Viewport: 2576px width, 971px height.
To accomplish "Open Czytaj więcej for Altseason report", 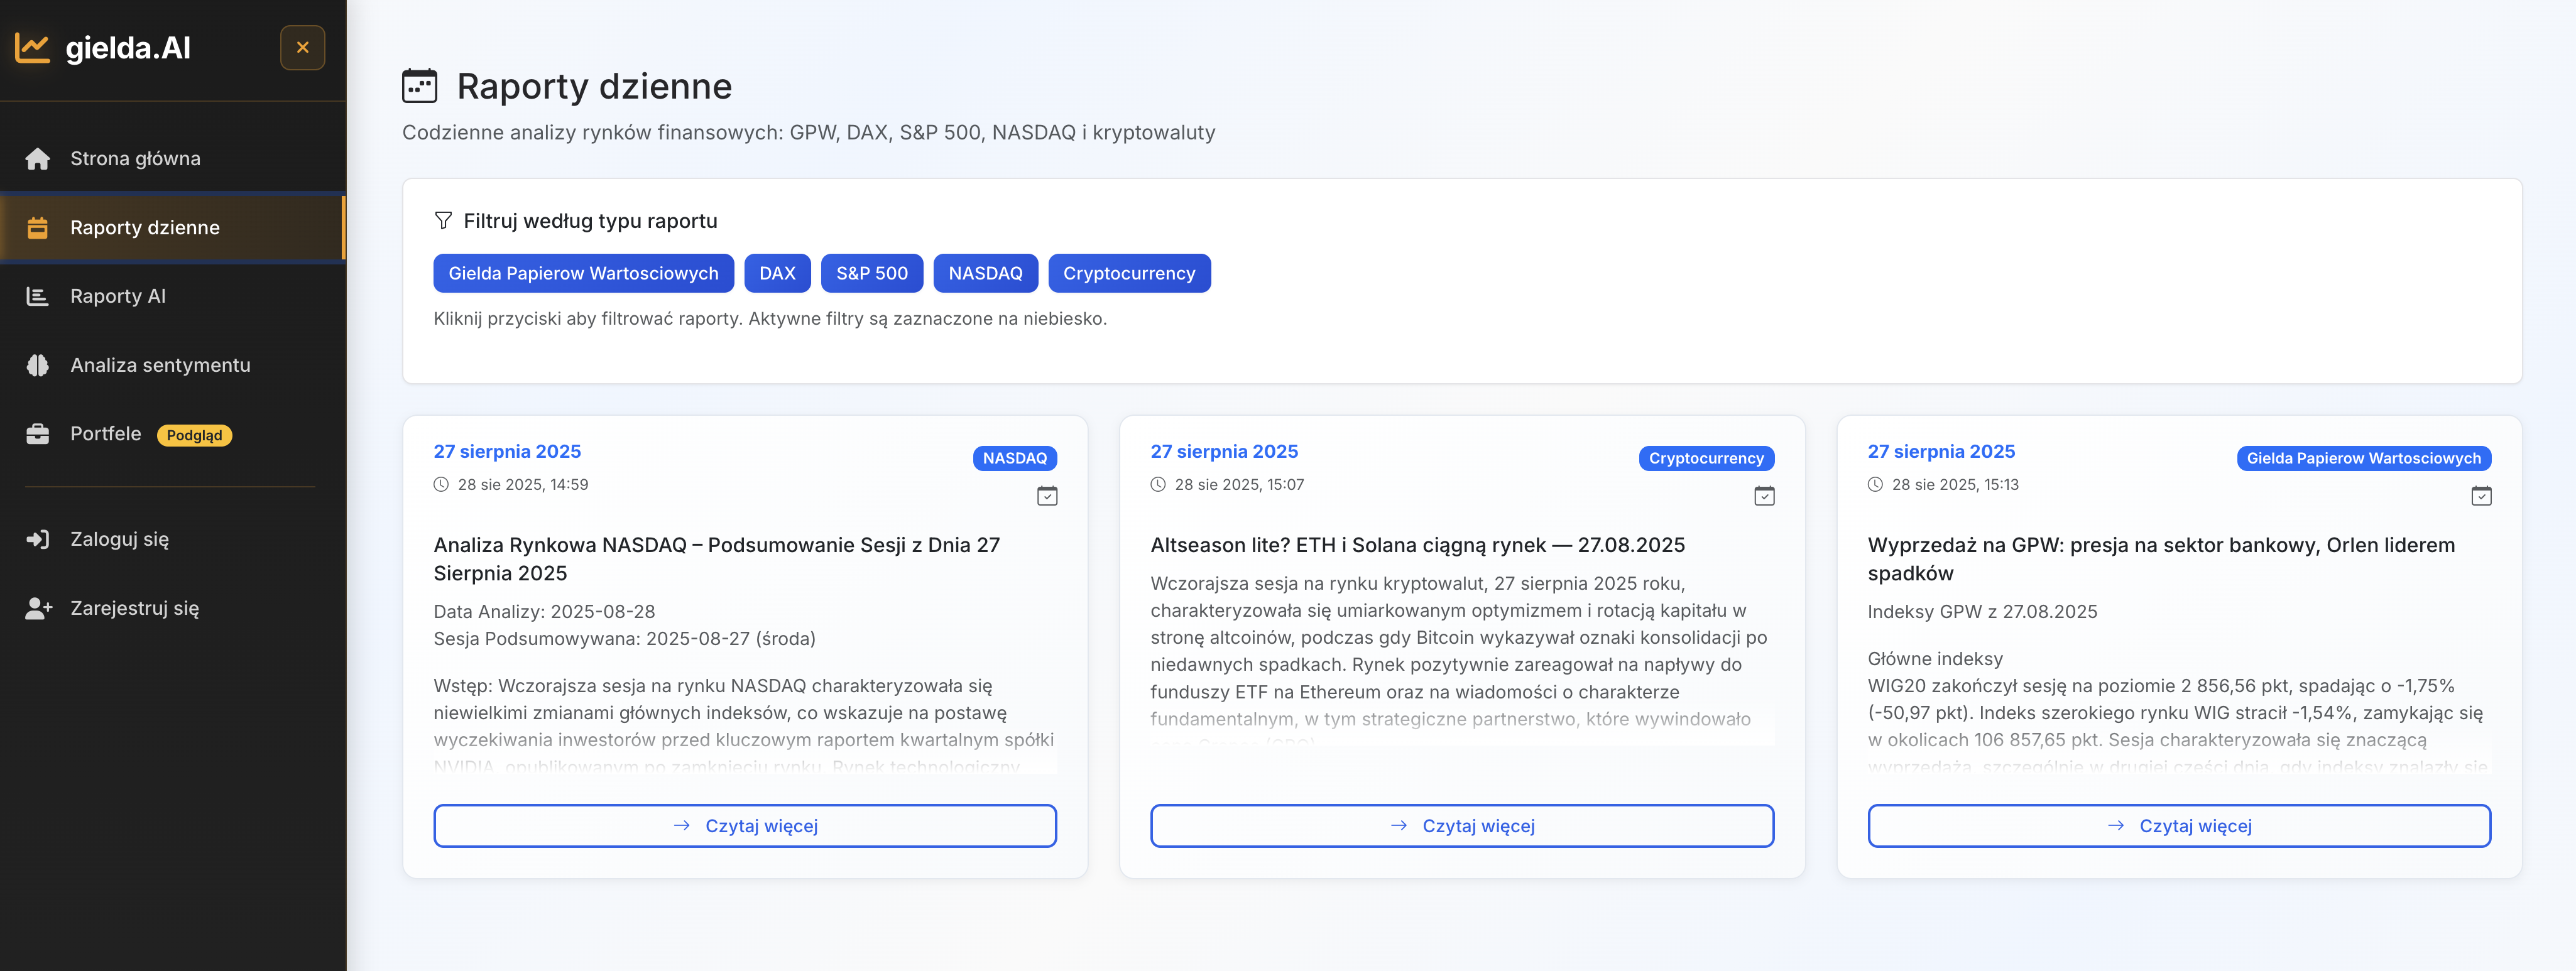I will tap(1461, 826).
